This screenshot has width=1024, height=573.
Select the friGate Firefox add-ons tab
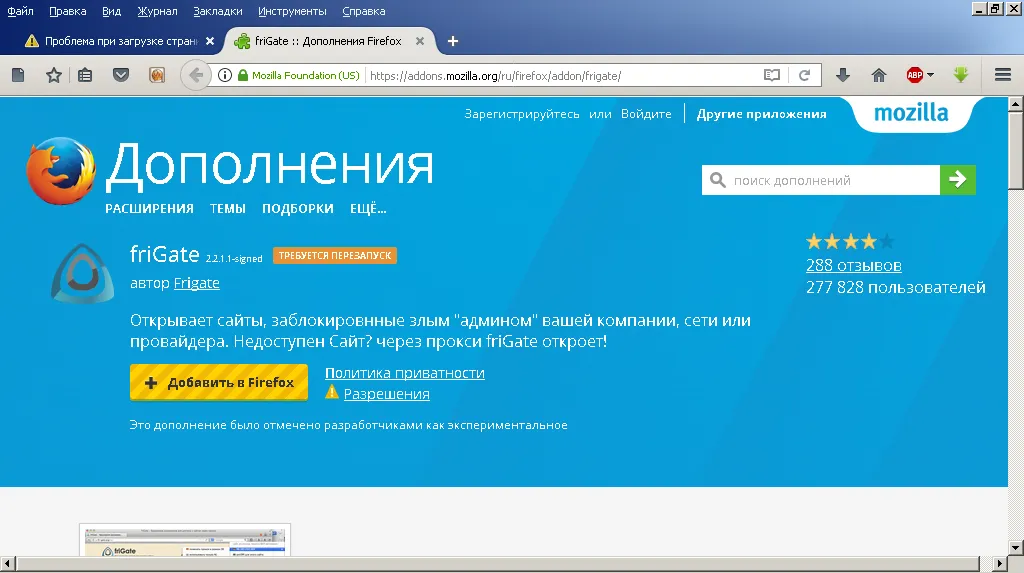coord(329,41)
